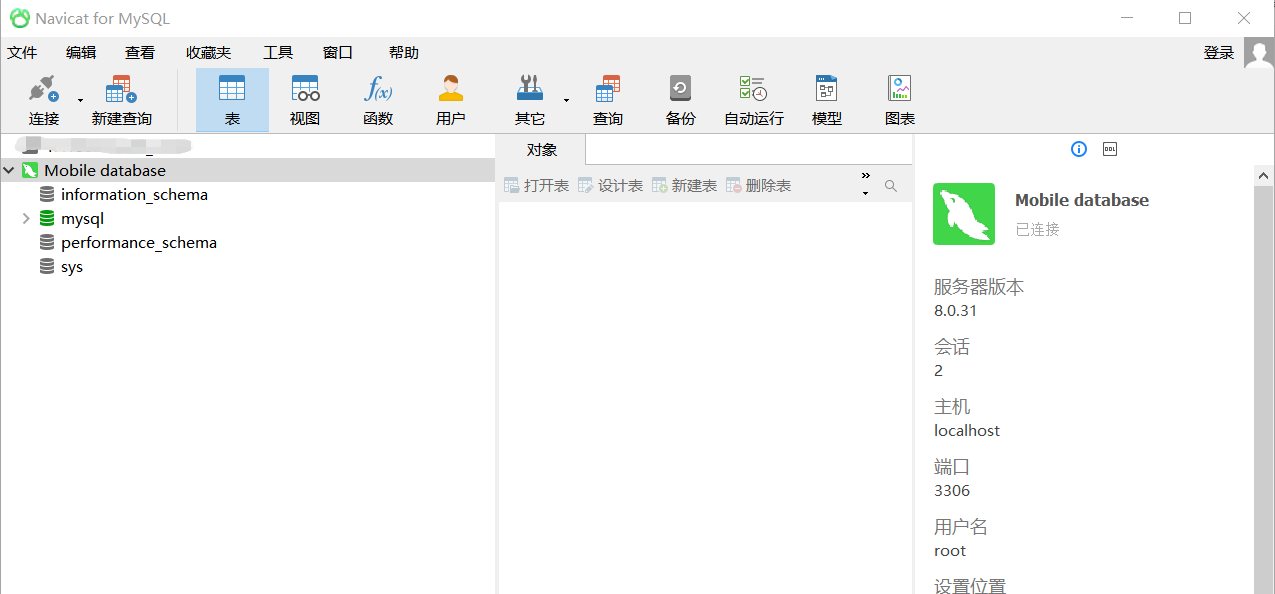Open the Connection dropdown arrow
The image size is (1275, 594).
click(x=80, y=100)
